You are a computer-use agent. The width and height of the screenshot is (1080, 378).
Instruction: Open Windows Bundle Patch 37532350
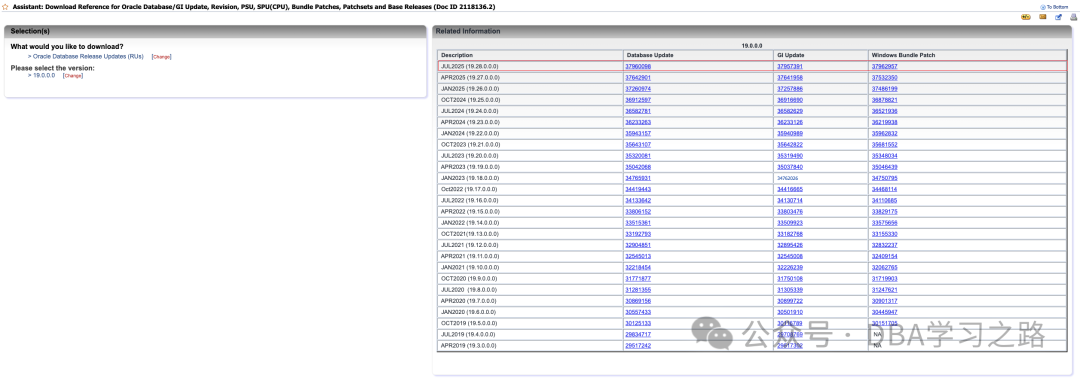tap(884, 77)
